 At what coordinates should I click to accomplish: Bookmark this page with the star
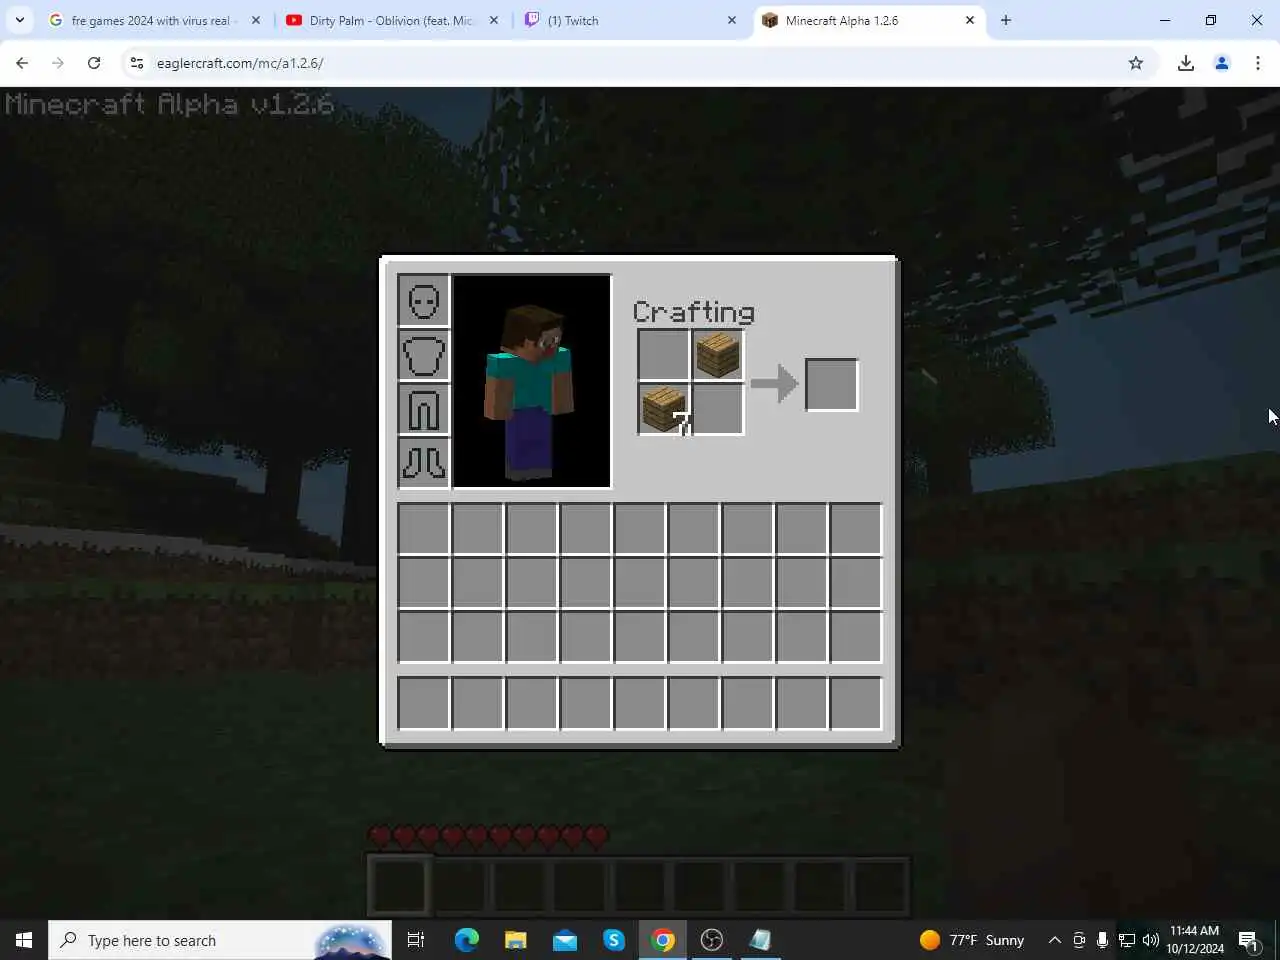click(1136, 63)
